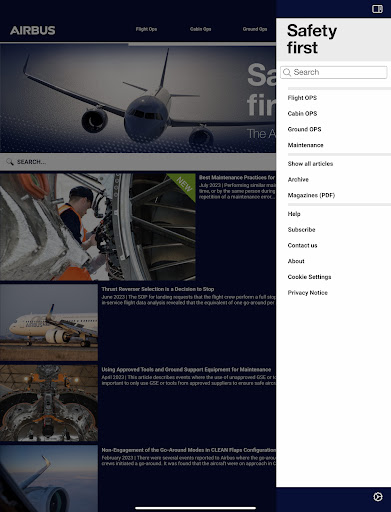
Task: Open Cookie Settings
Action: click(x=309, y=277)
